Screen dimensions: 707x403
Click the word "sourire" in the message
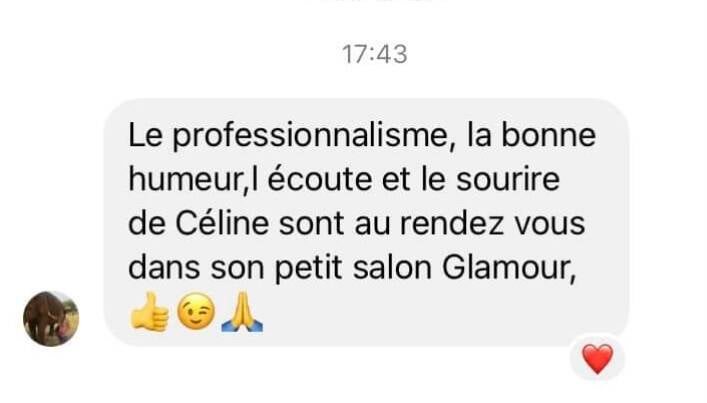[x=508, y=179]
